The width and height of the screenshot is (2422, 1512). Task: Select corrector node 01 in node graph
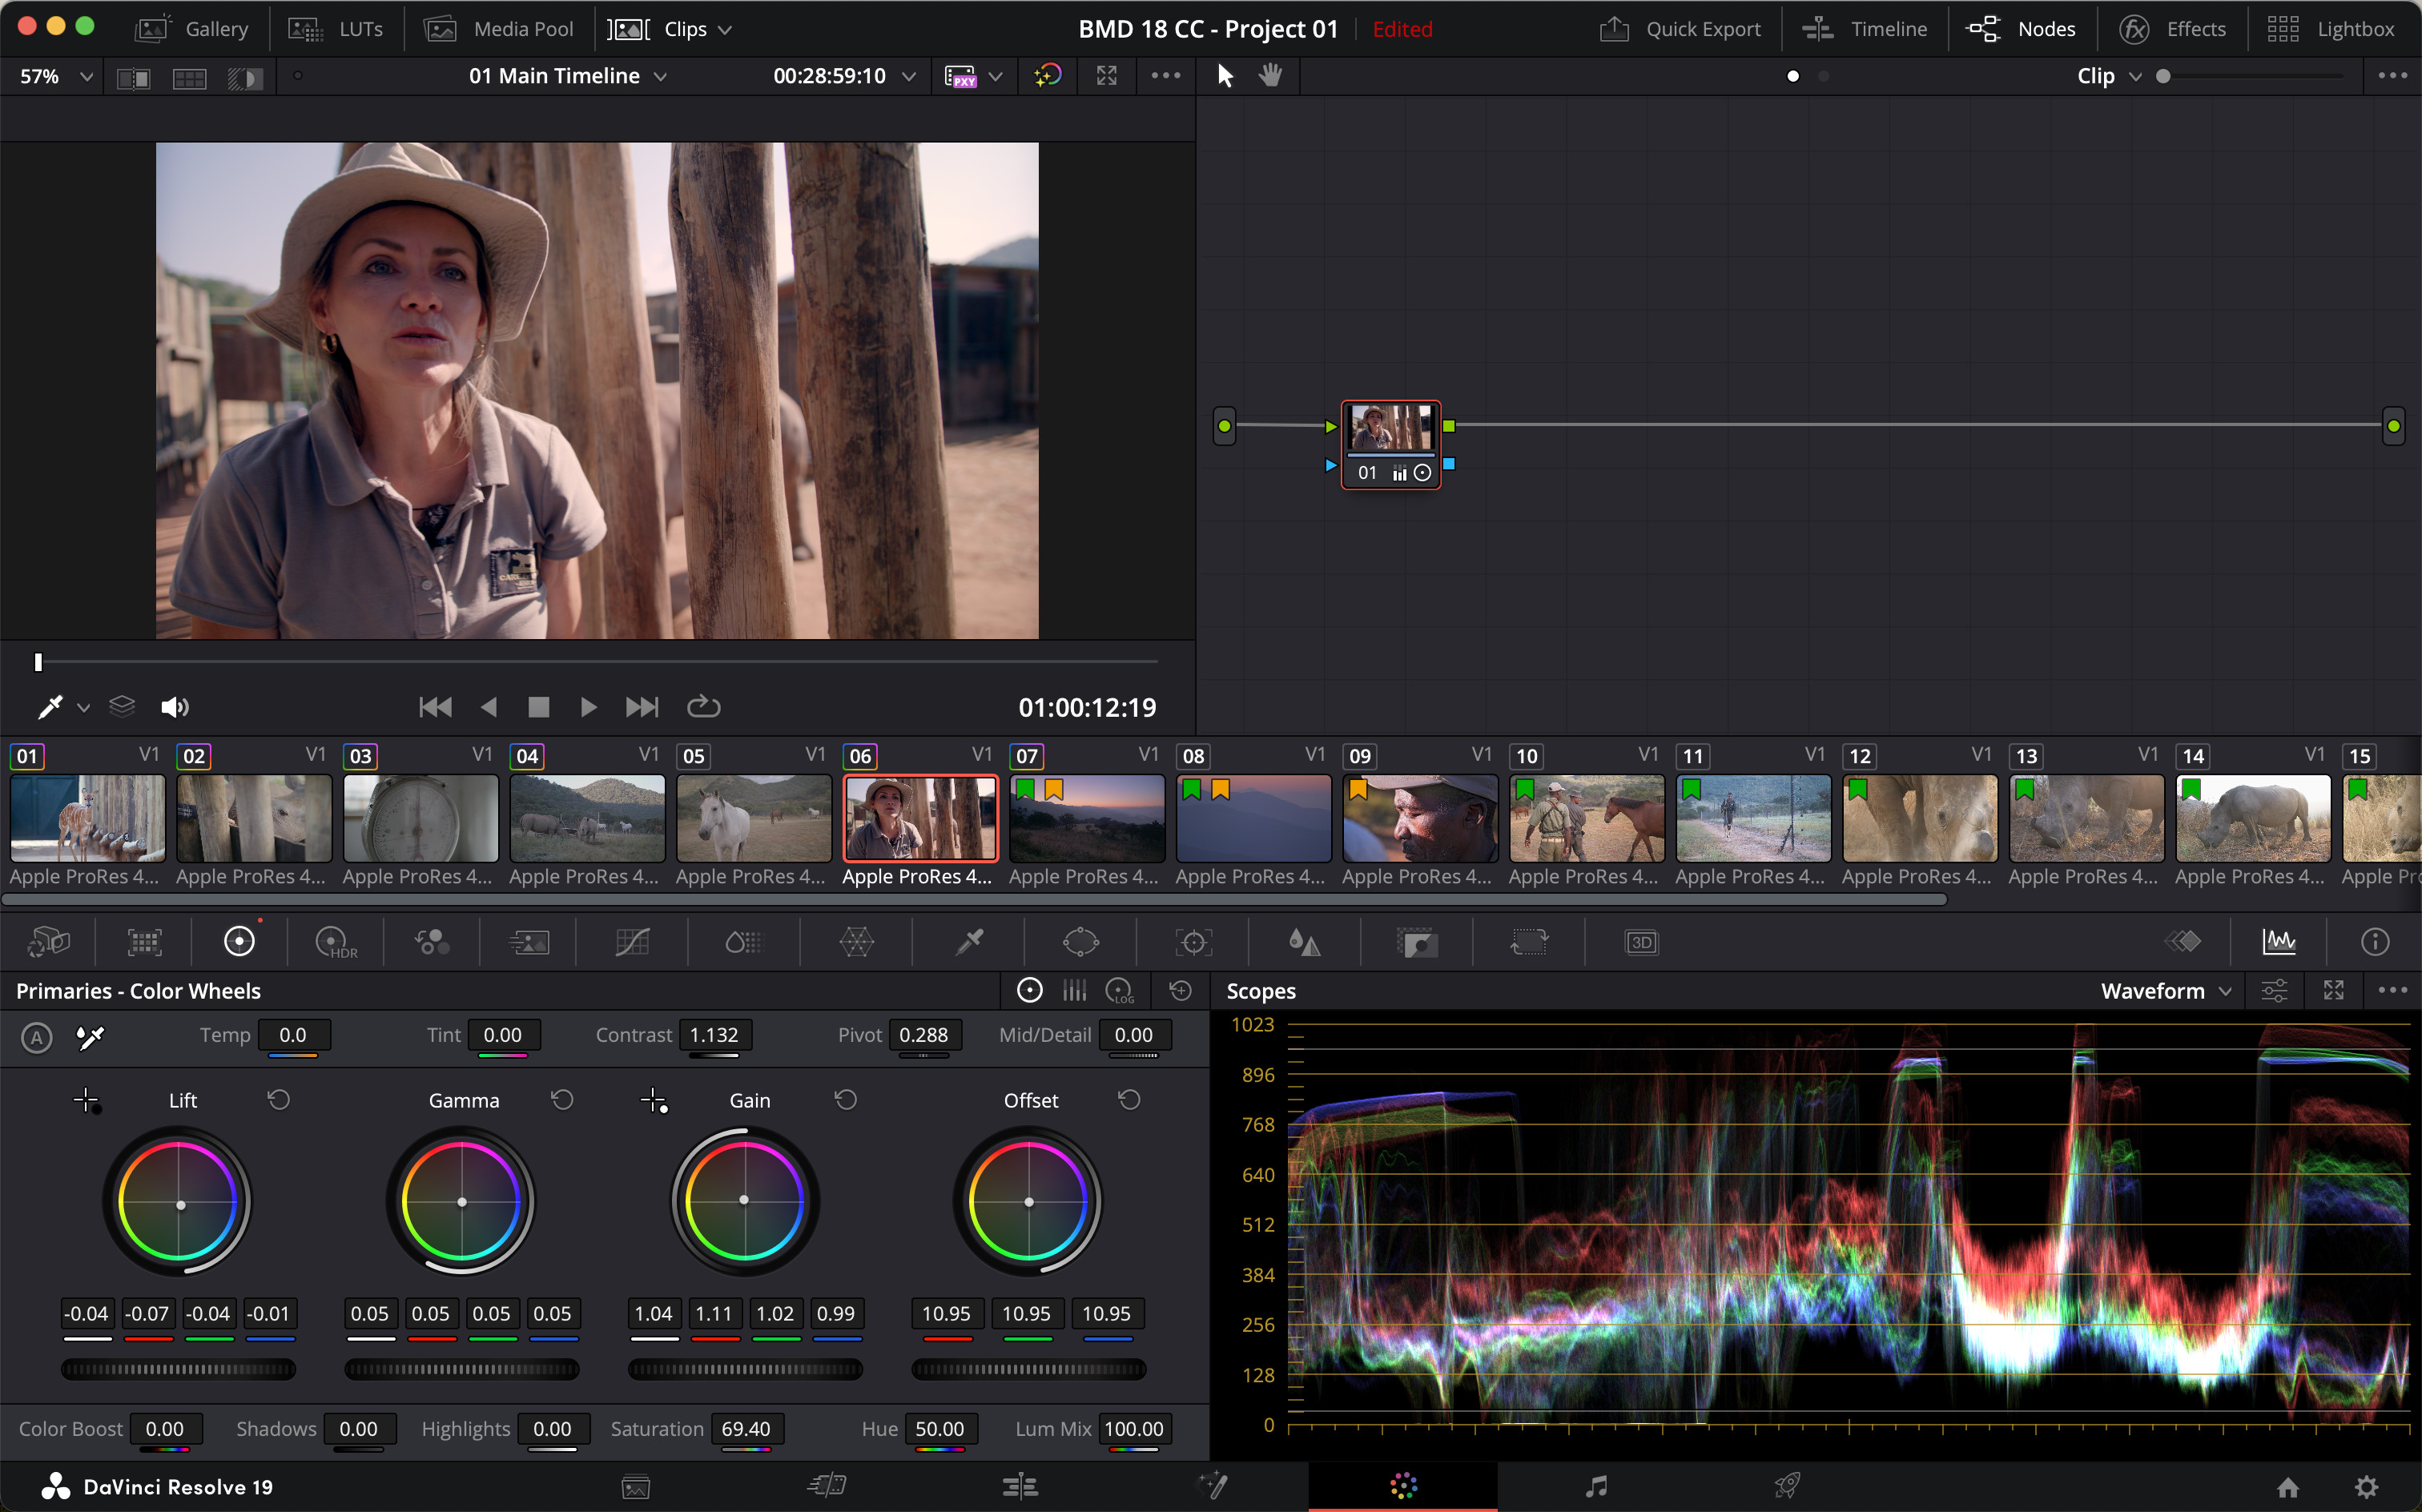[1390, 444]
